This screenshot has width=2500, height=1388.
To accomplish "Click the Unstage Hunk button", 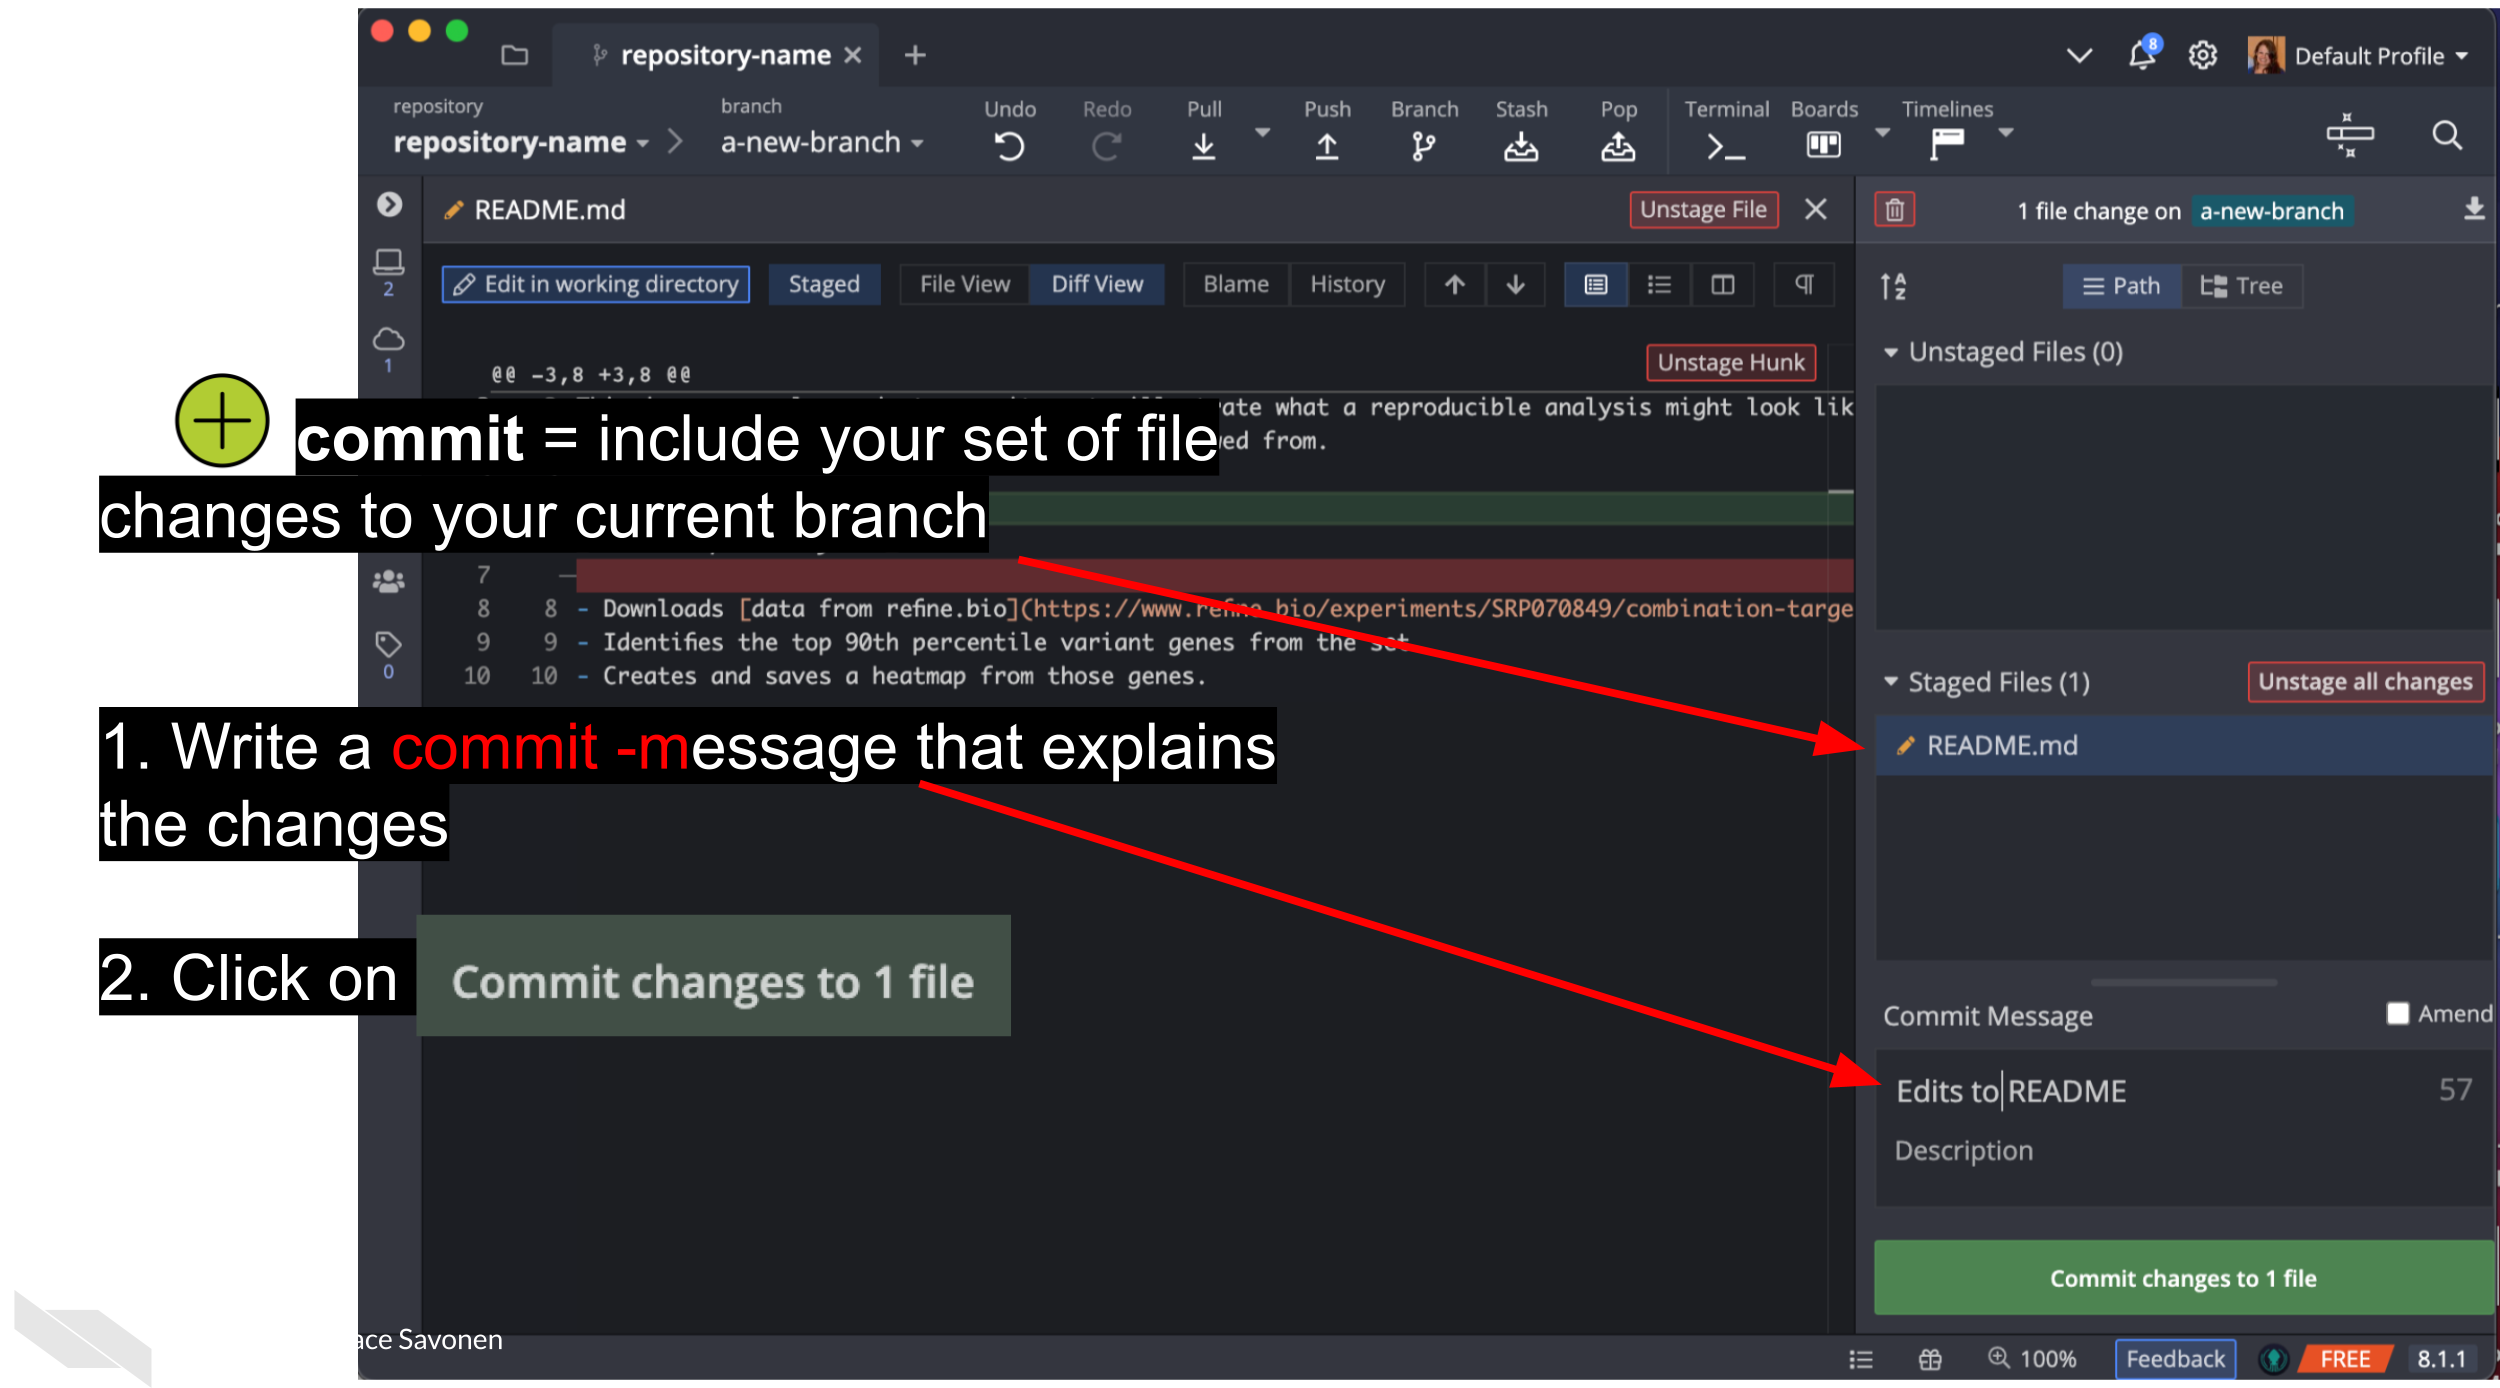I will click(x=1730, y=362).
